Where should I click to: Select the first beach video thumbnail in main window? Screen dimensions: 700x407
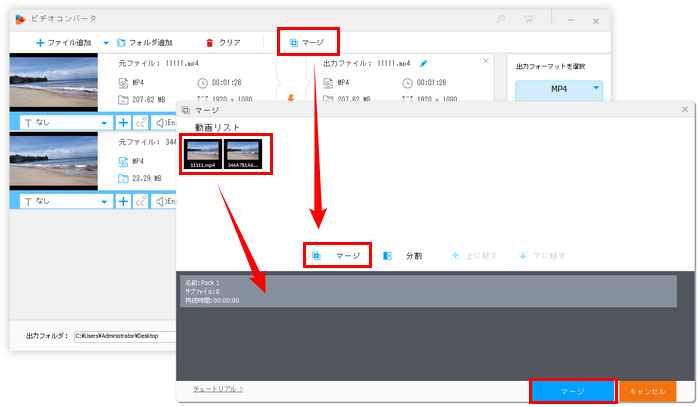pos(54,83)
